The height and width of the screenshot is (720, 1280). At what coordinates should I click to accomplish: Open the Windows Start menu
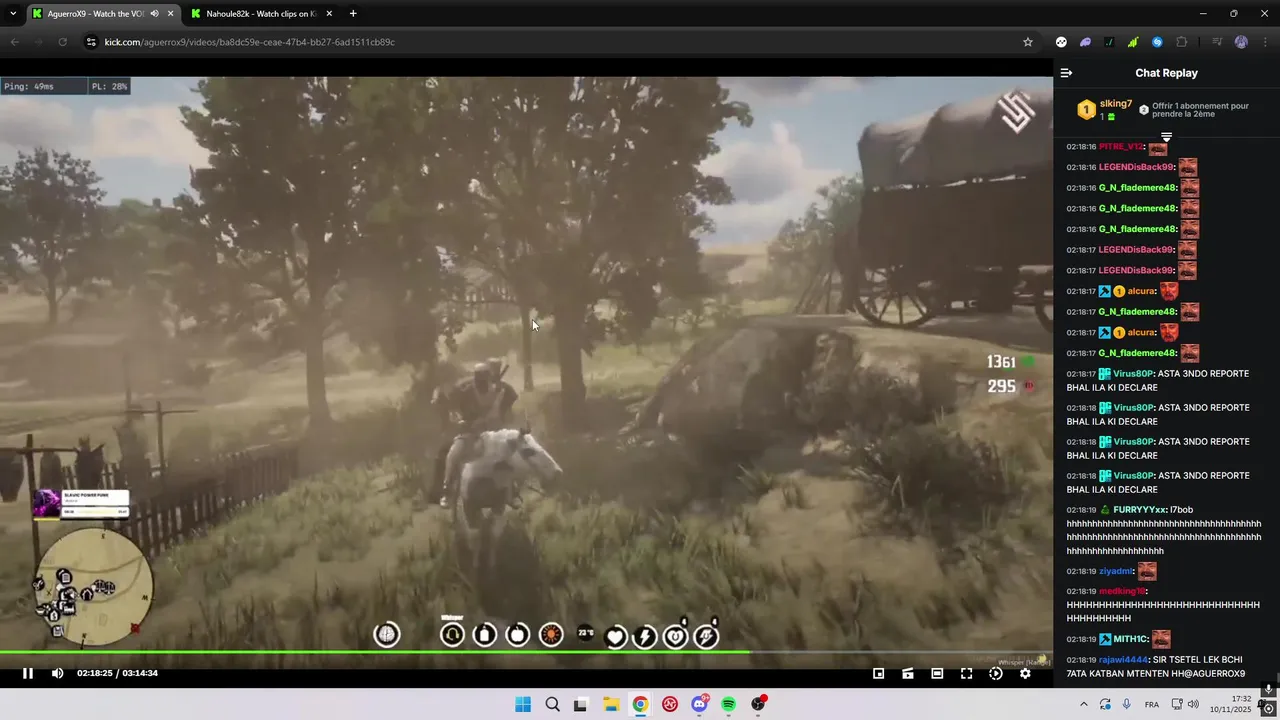523,704
